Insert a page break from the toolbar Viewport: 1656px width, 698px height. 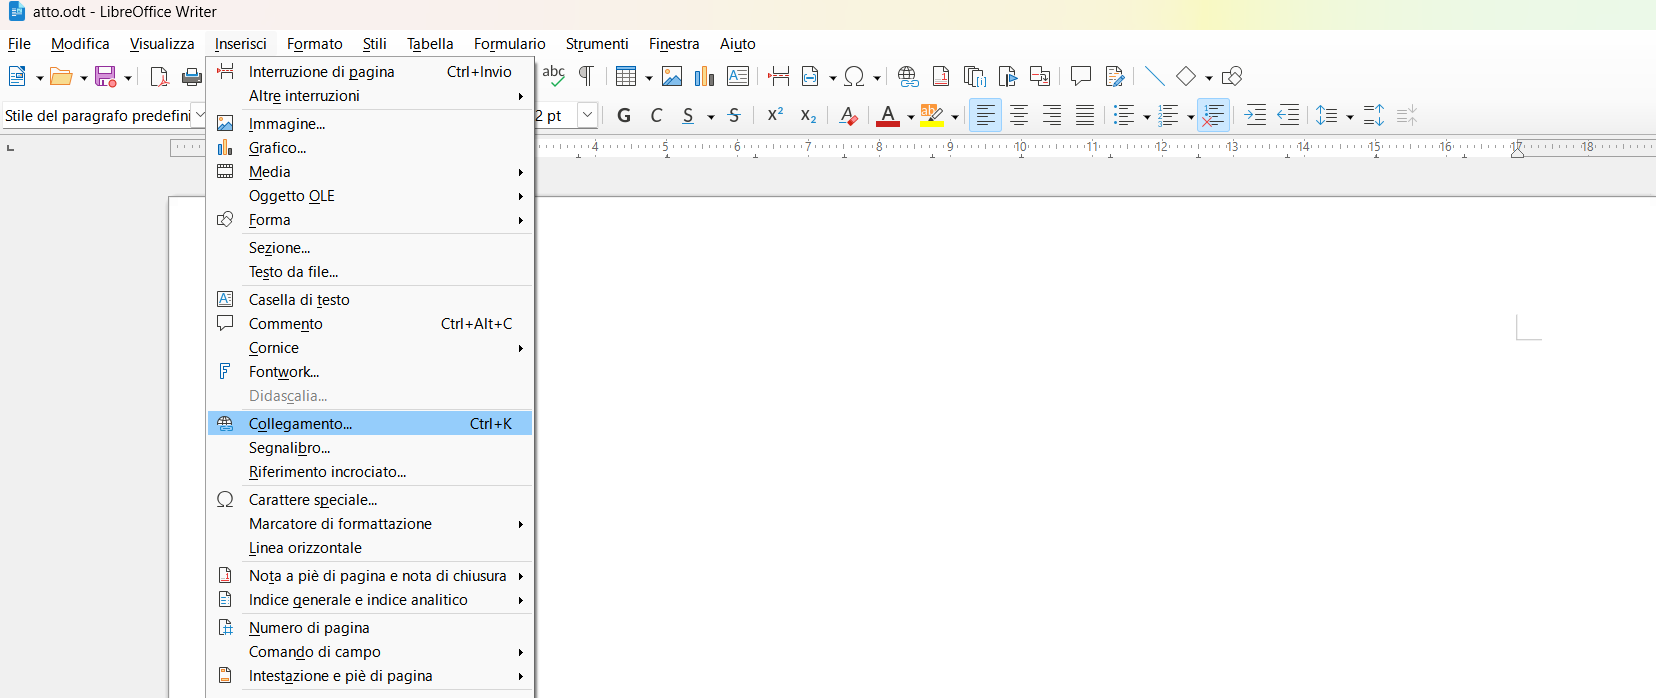pyautogui.click(x=779, y=76)
